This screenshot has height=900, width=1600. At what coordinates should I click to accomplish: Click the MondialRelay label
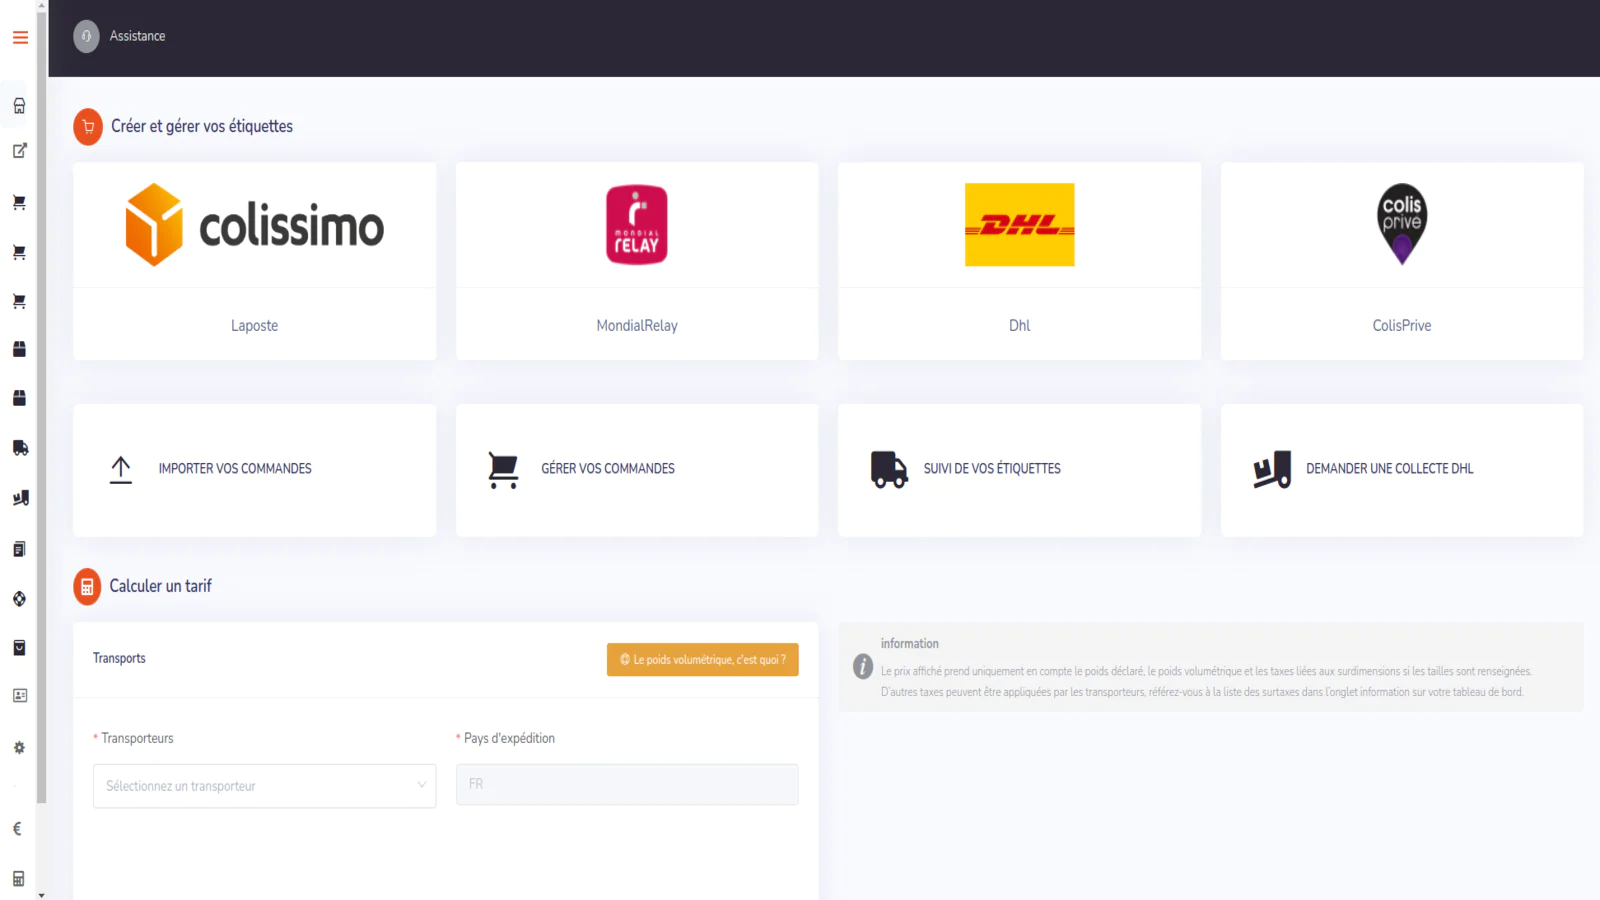(637, 326)
